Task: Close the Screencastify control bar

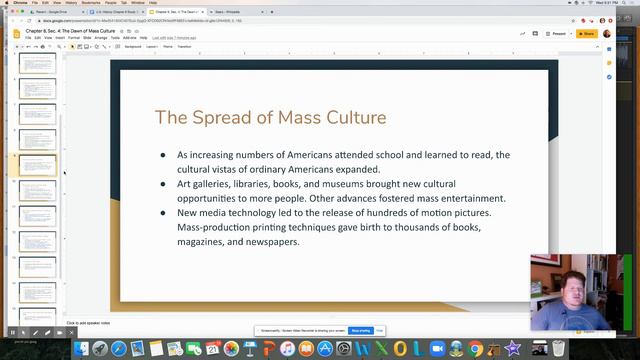Action: 71,333
